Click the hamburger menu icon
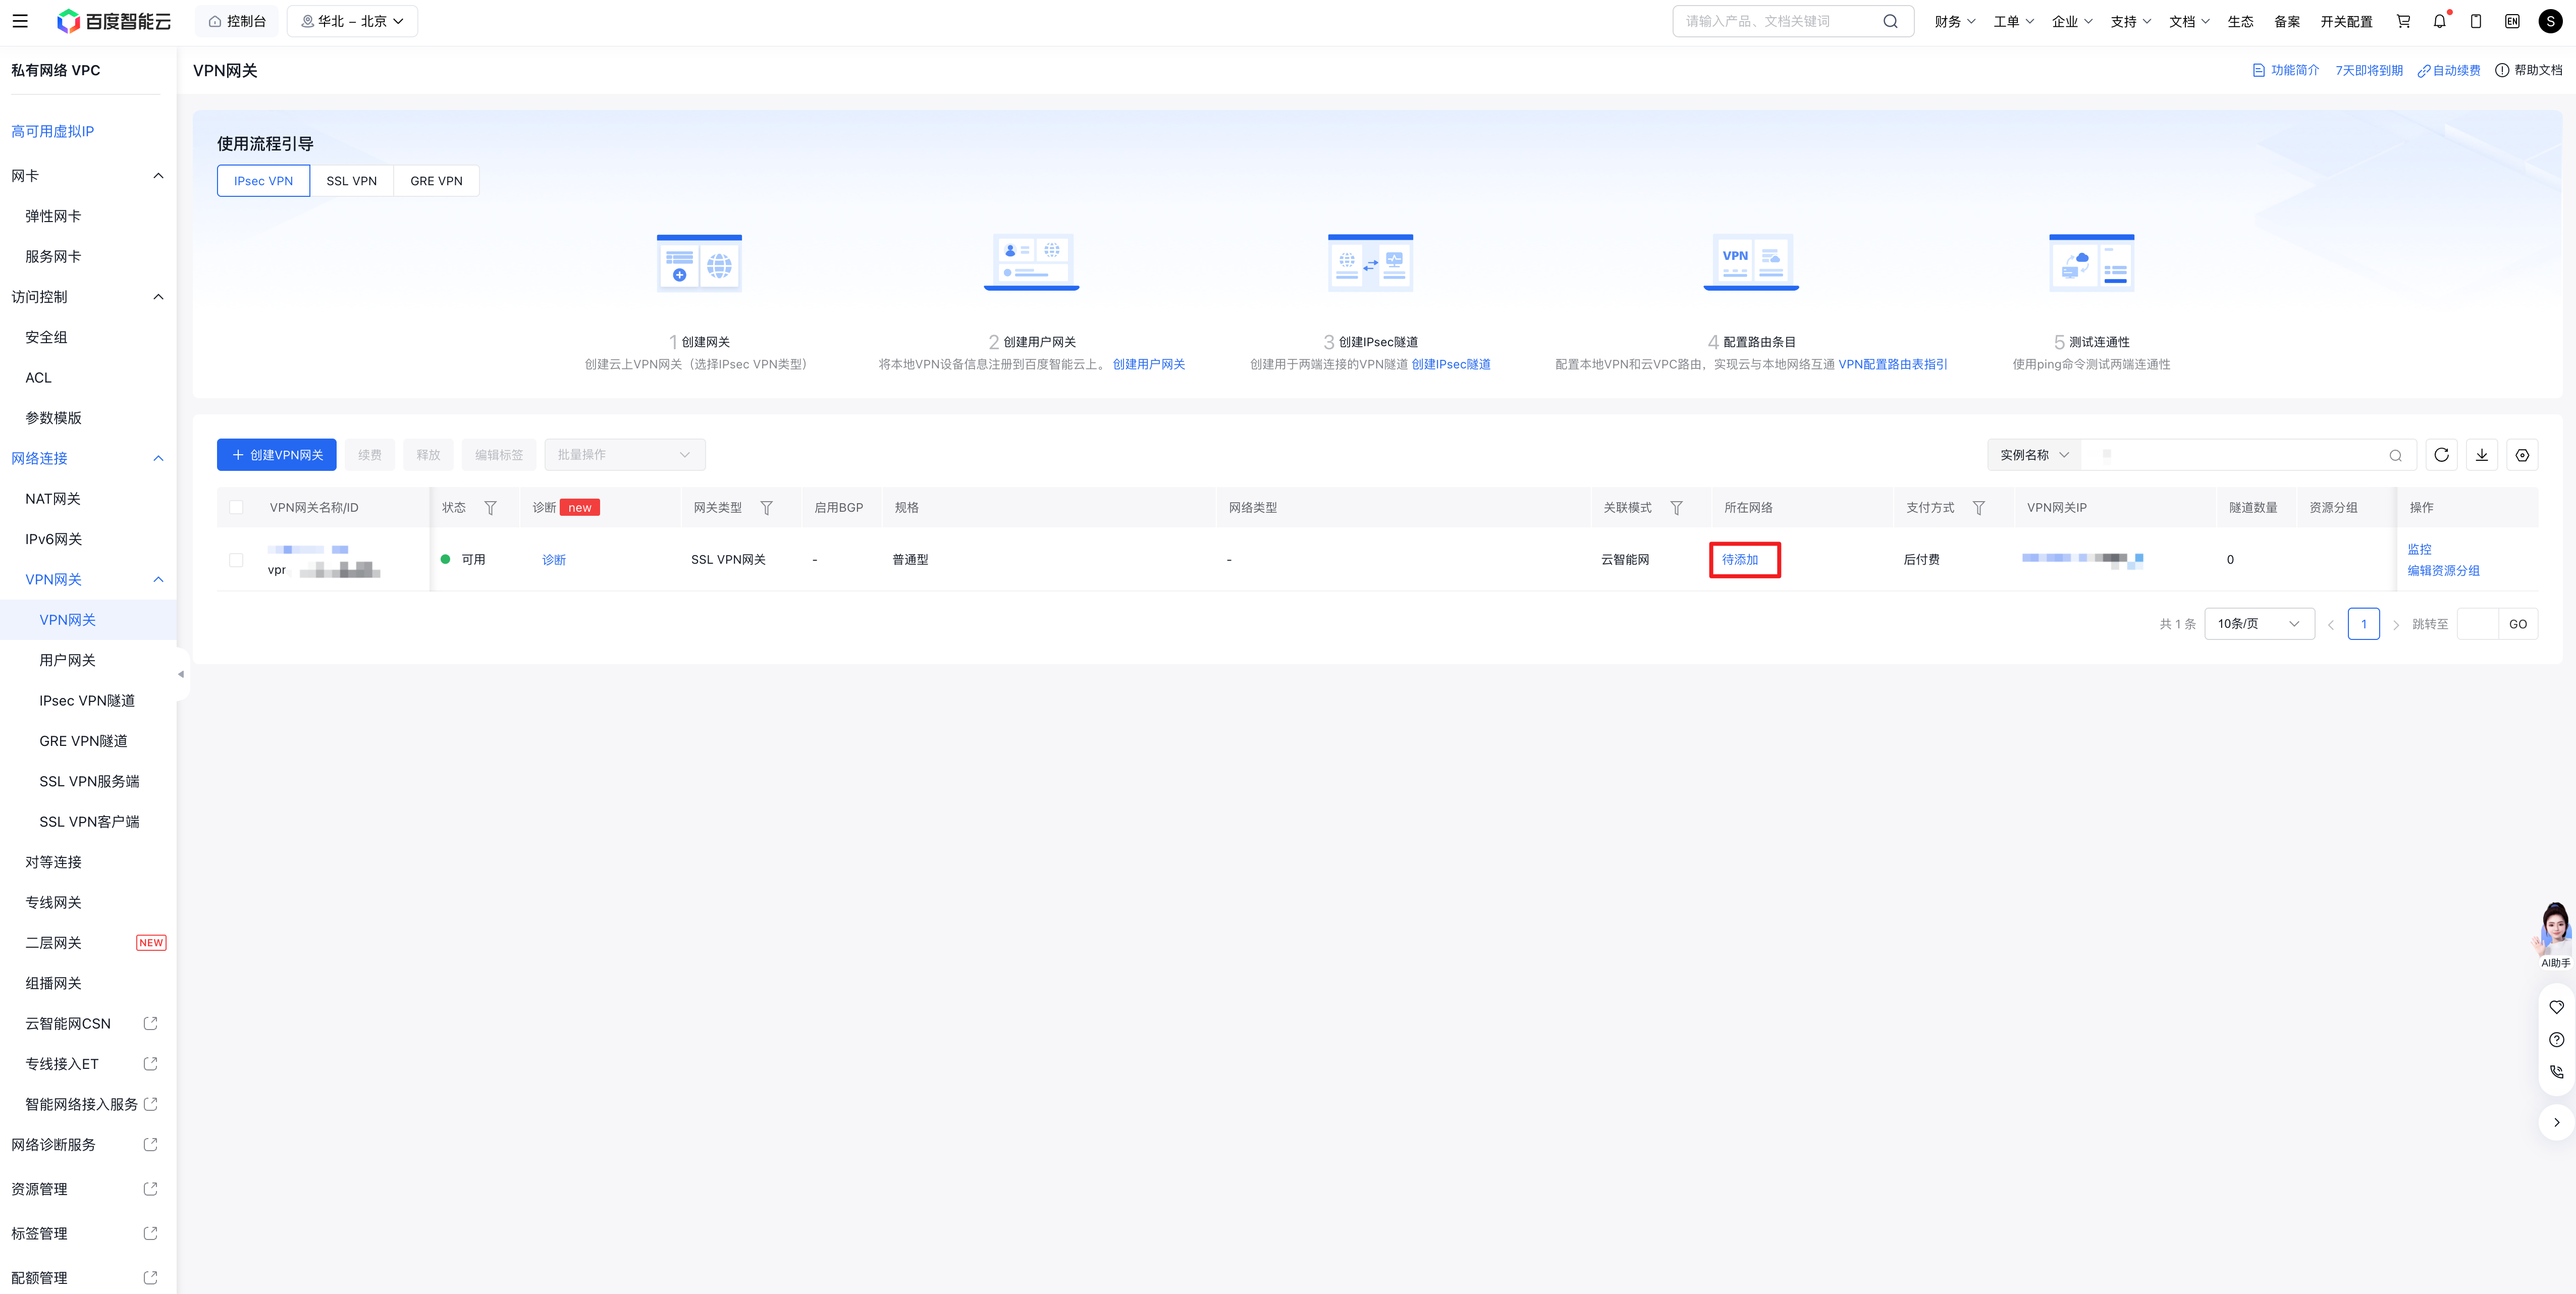The height and width of the screenshot is (1294, 2576). point(20,21)
